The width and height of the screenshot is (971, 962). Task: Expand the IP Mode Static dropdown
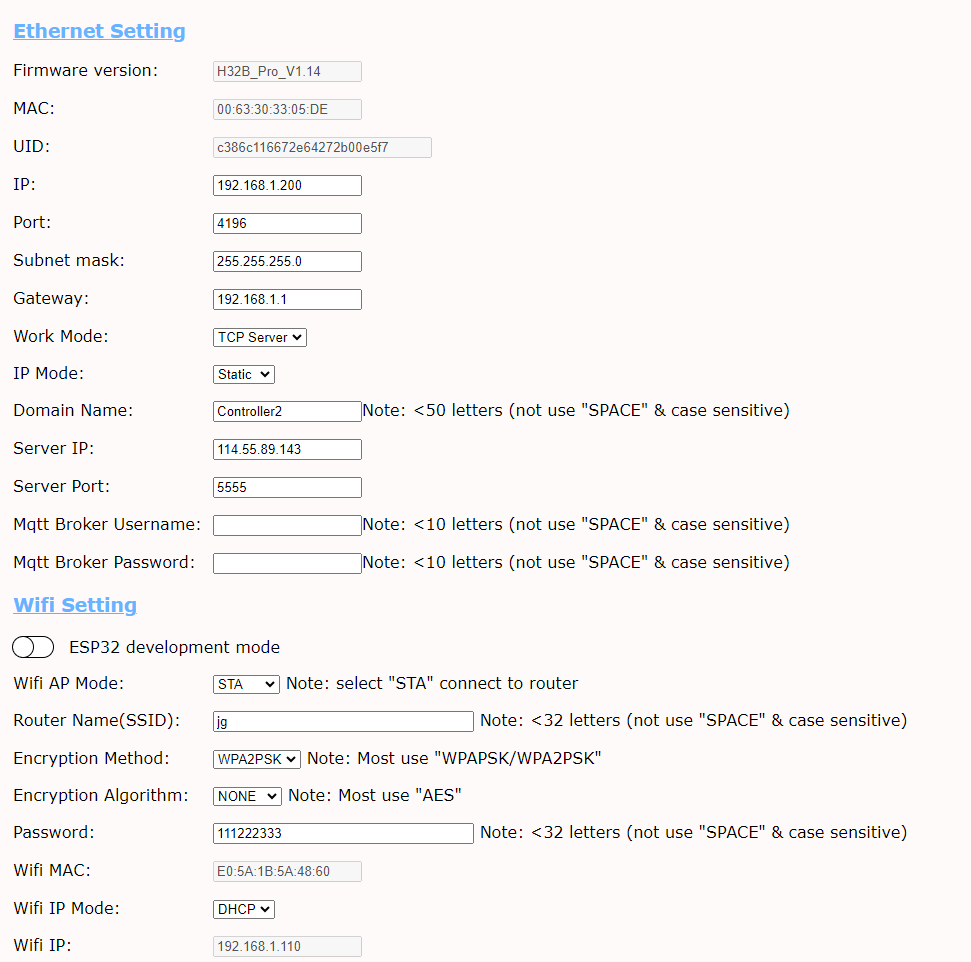point(244,374)
